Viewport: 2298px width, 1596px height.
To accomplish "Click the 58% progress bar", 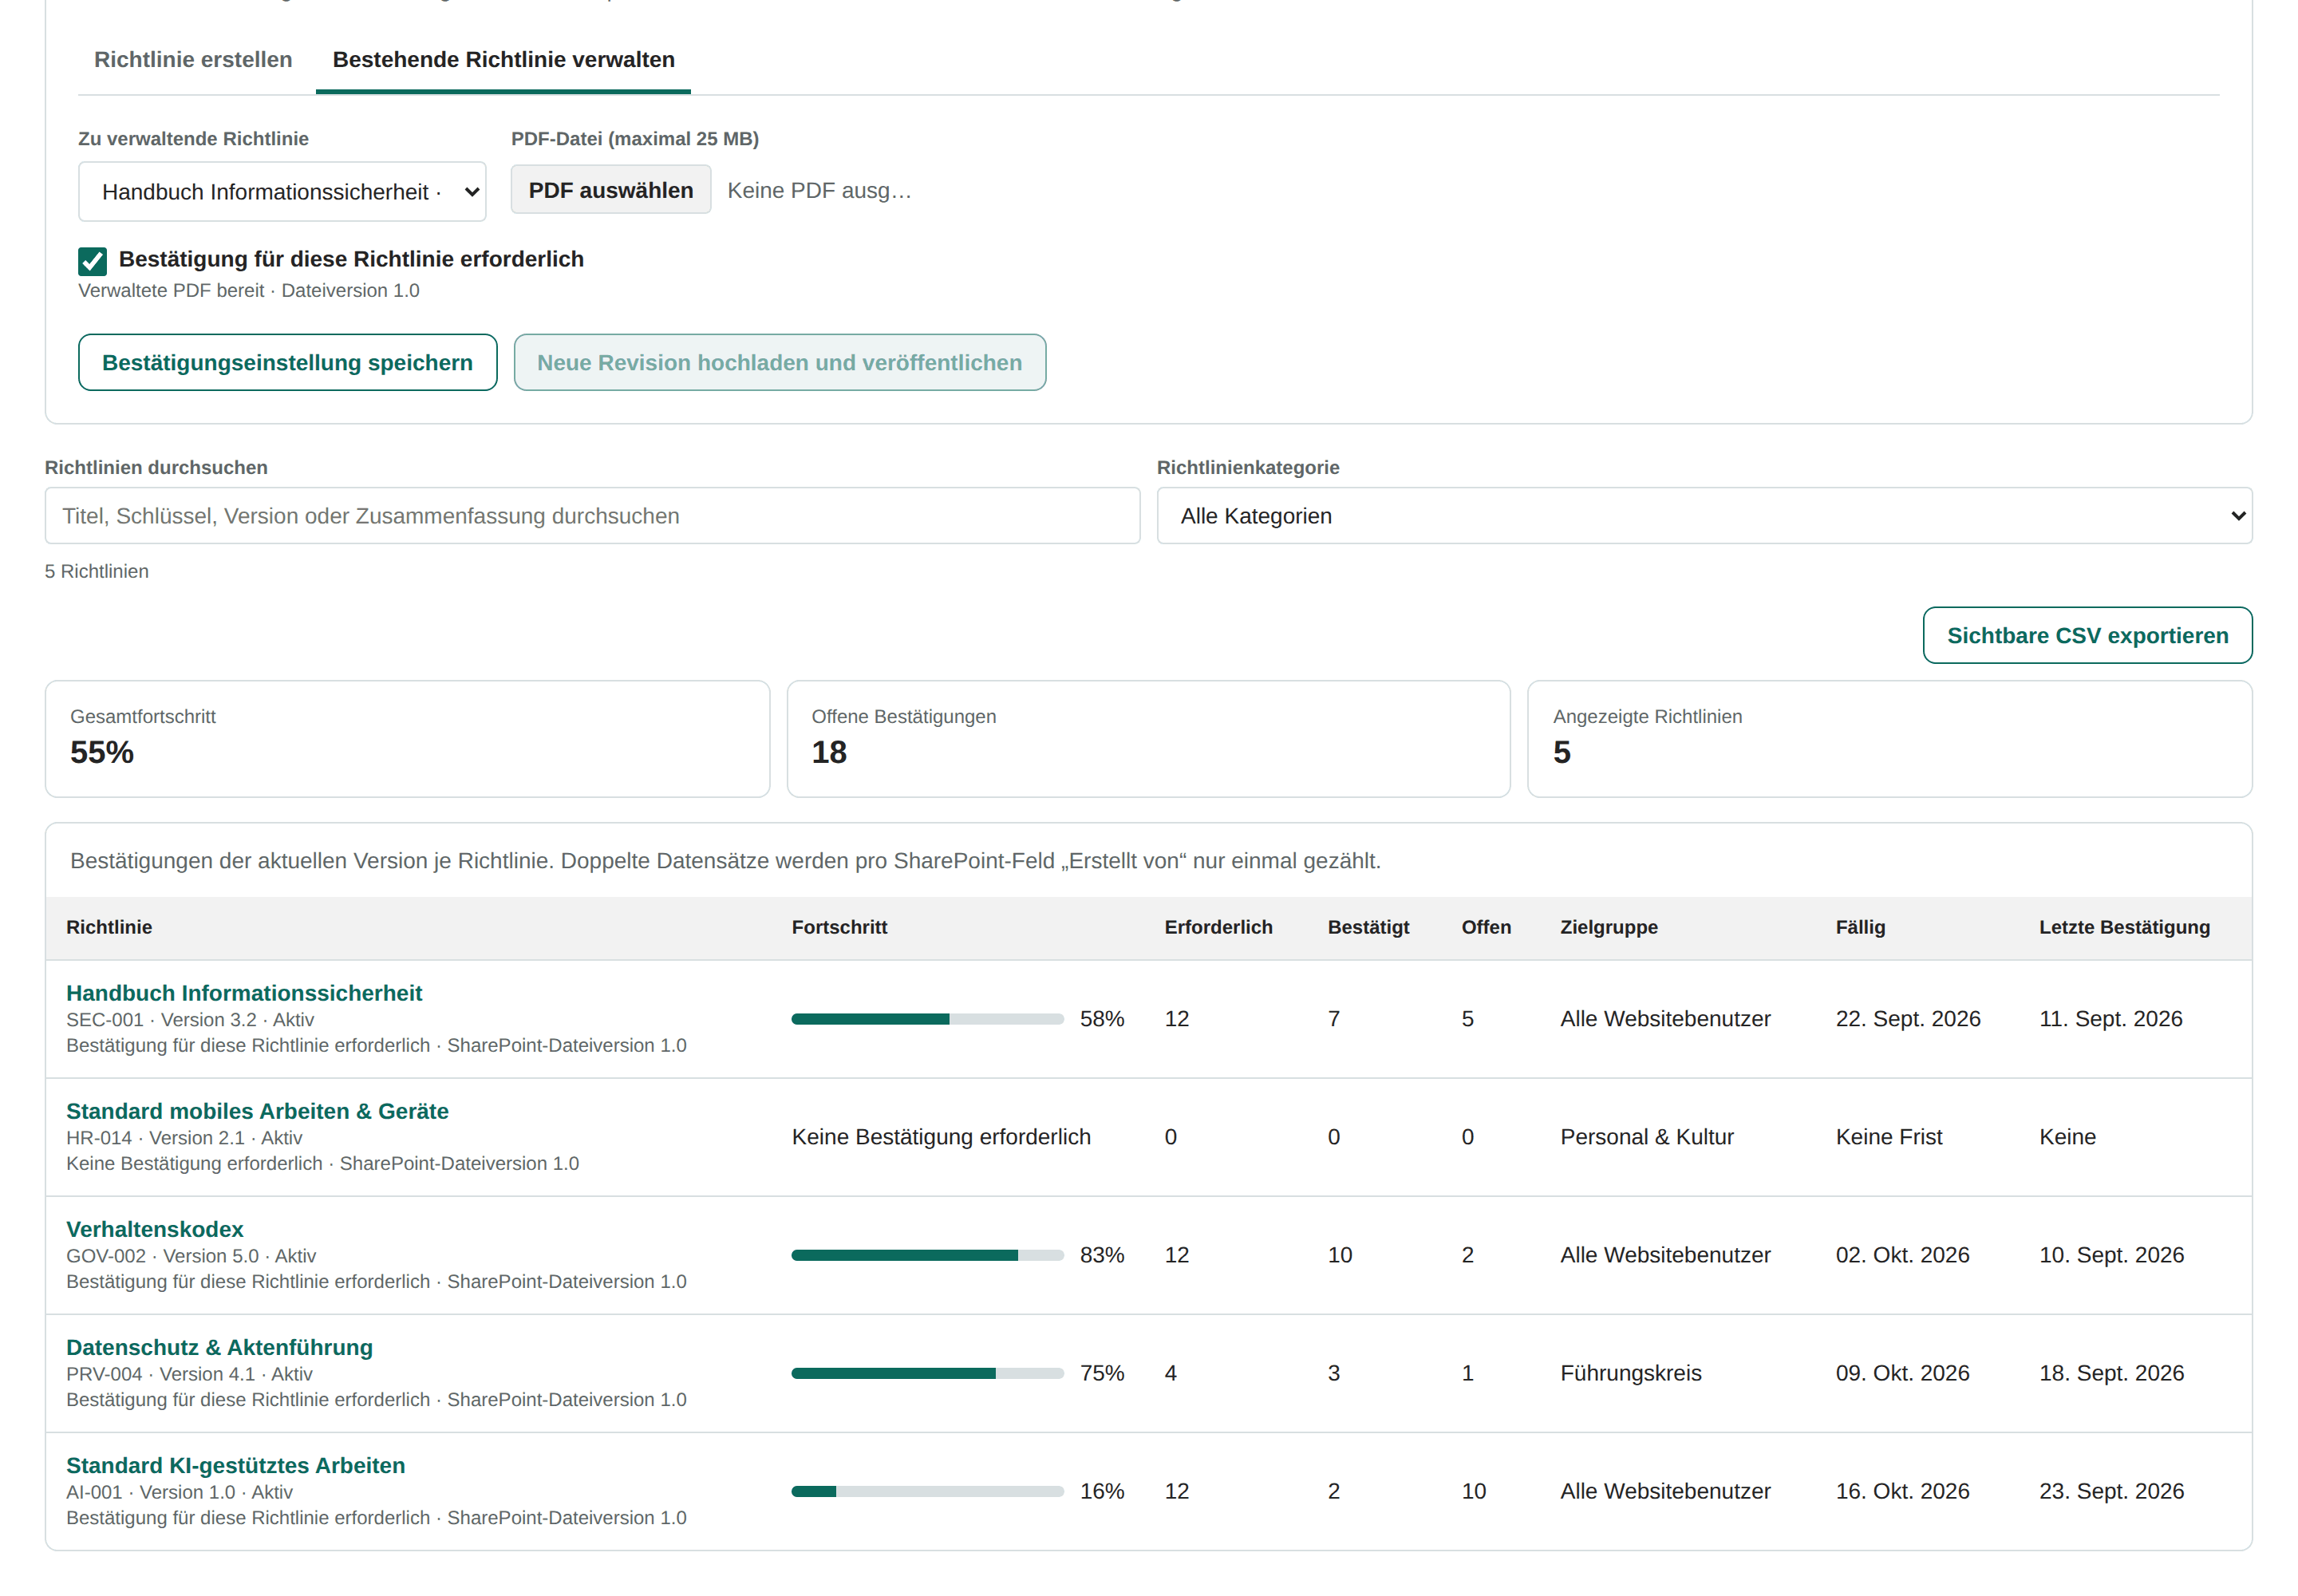I will tap(927, 1019).
